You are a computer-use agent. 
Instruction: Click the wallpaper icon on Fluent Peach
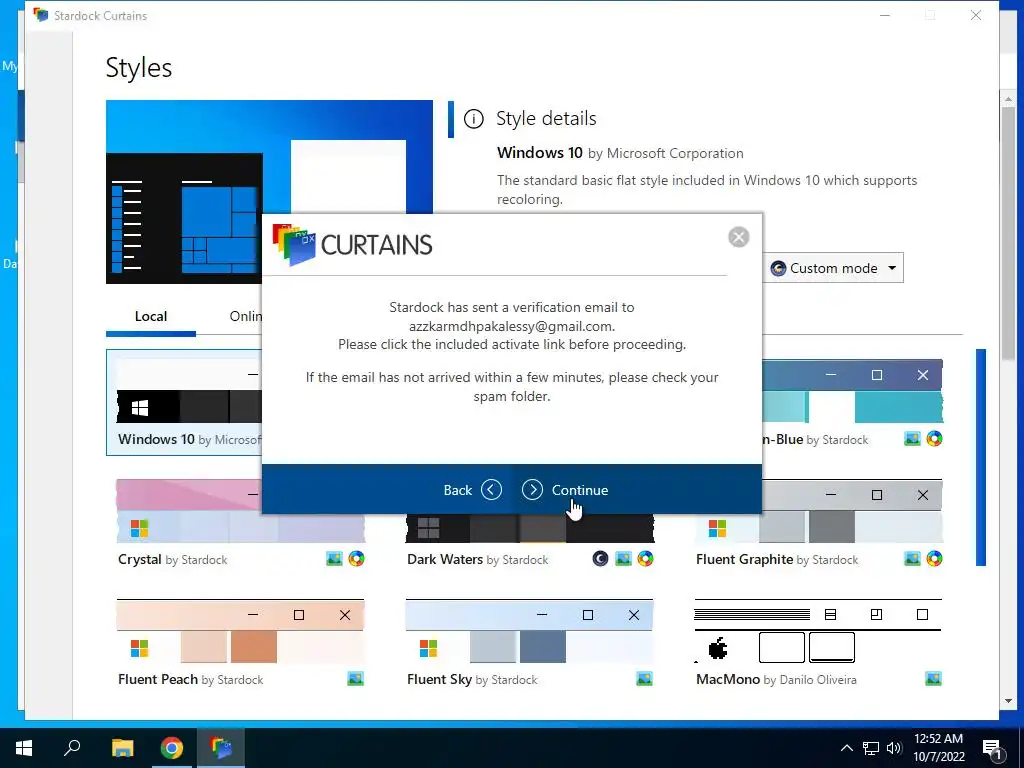point(356,679)
